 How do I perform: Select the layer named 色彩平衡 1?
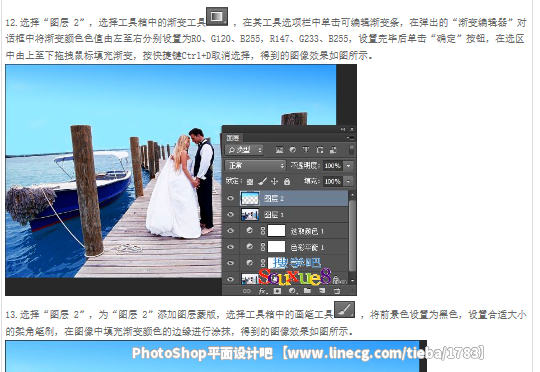click(307, 247)
